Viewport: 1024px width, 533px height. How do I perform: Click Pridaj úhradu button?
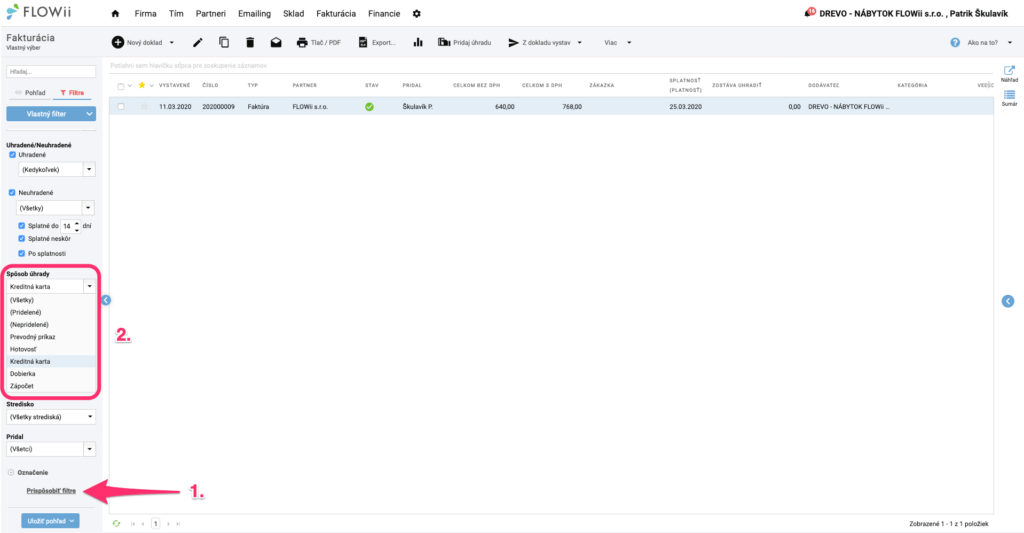click(464, 42)
